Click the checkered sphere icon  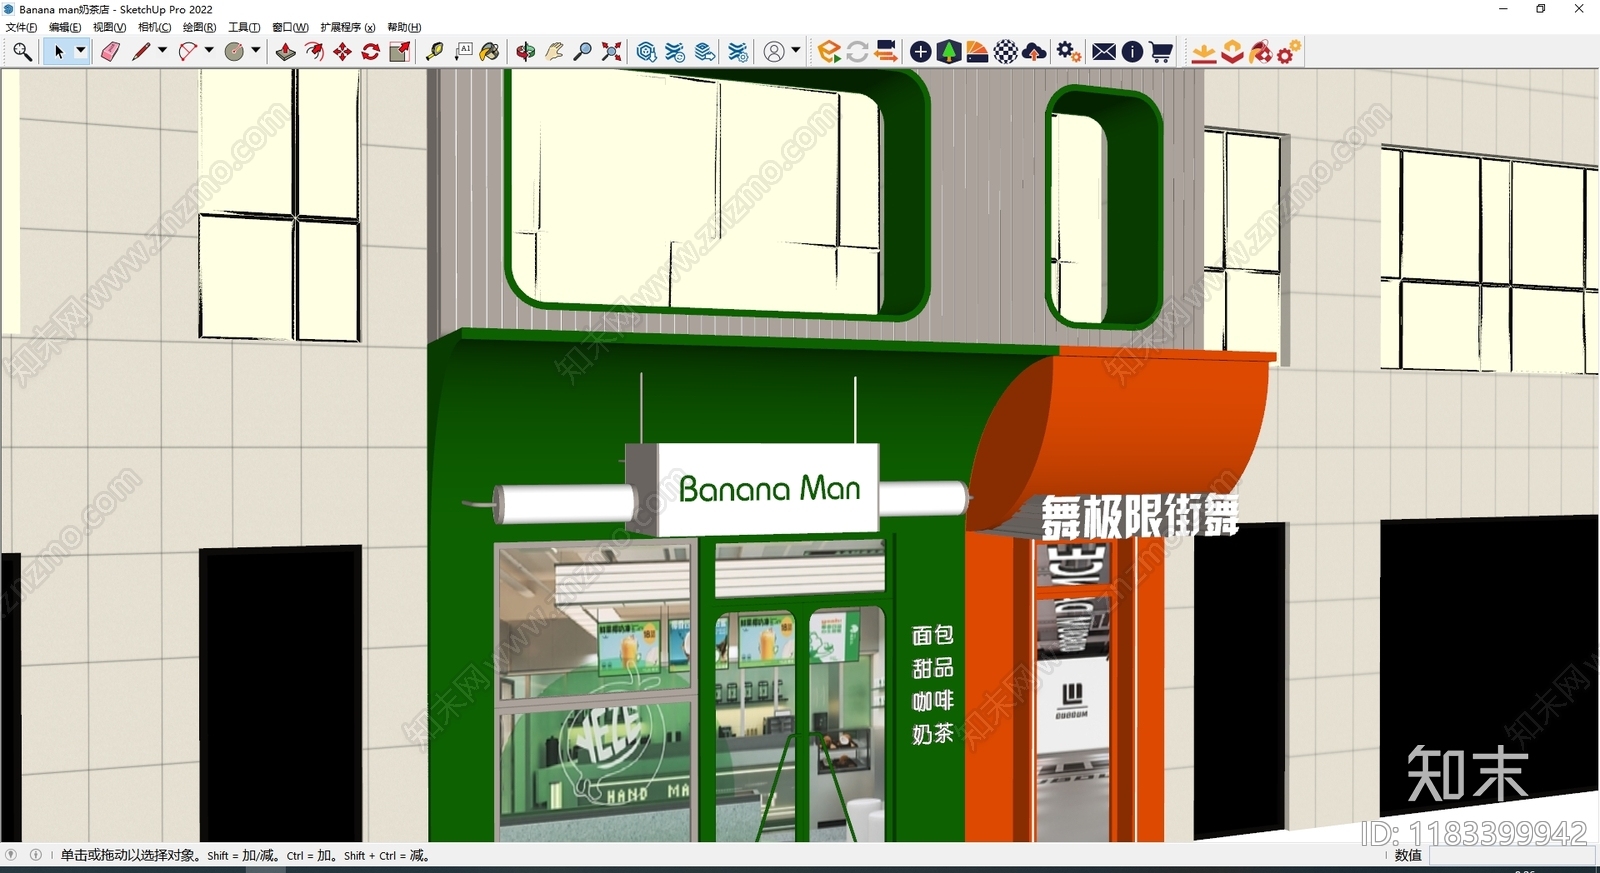(1006, 52)
